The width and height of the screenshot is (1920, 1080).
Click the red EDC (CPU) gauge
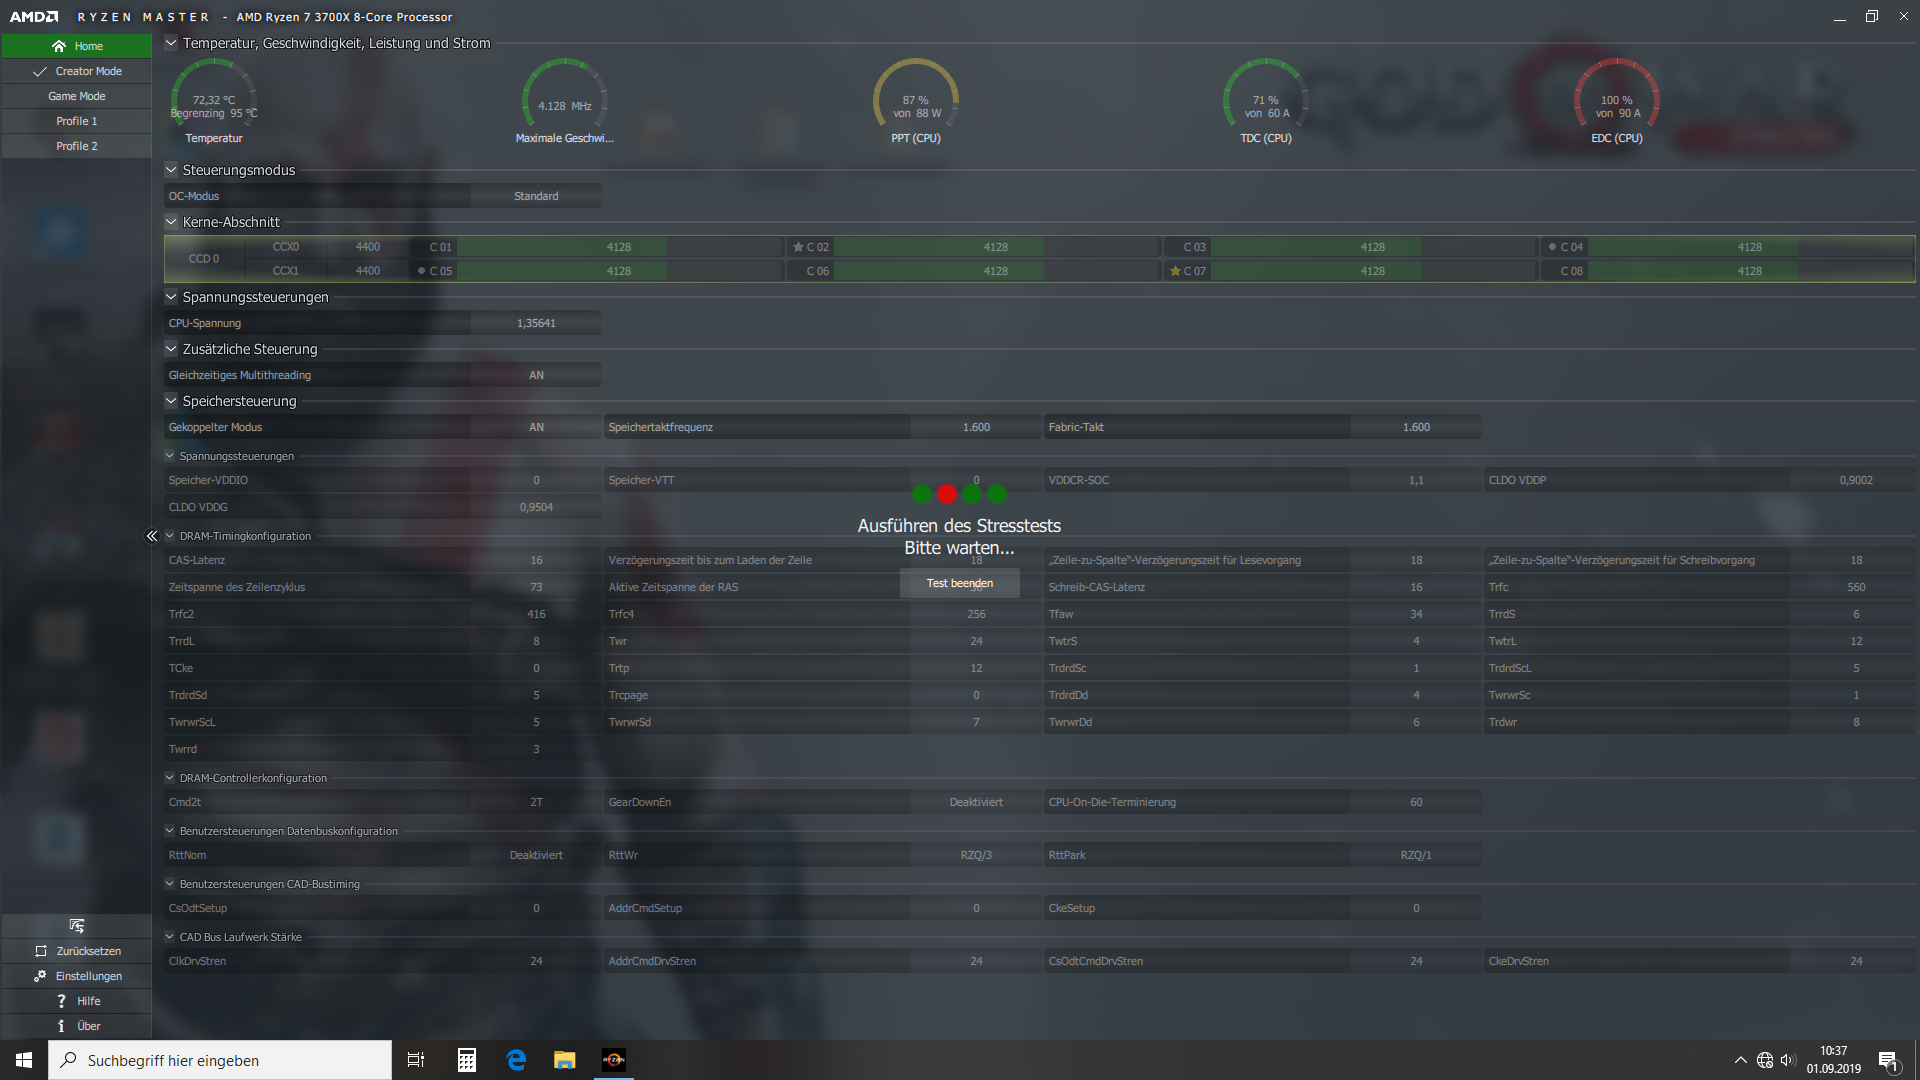pos(1616,100)
